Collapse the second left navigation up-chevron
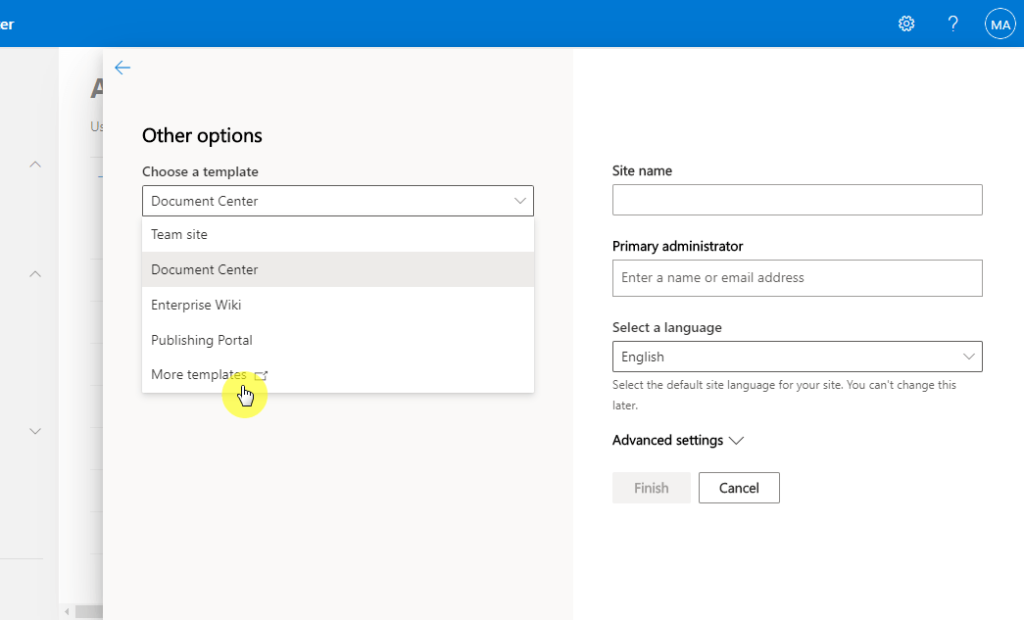The width and height of the screenshot is (1024, 620). coord(35,274)
